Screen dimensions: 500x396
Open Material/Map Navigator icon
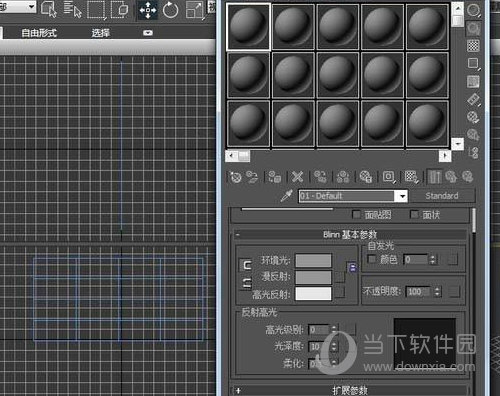(473, 153)
